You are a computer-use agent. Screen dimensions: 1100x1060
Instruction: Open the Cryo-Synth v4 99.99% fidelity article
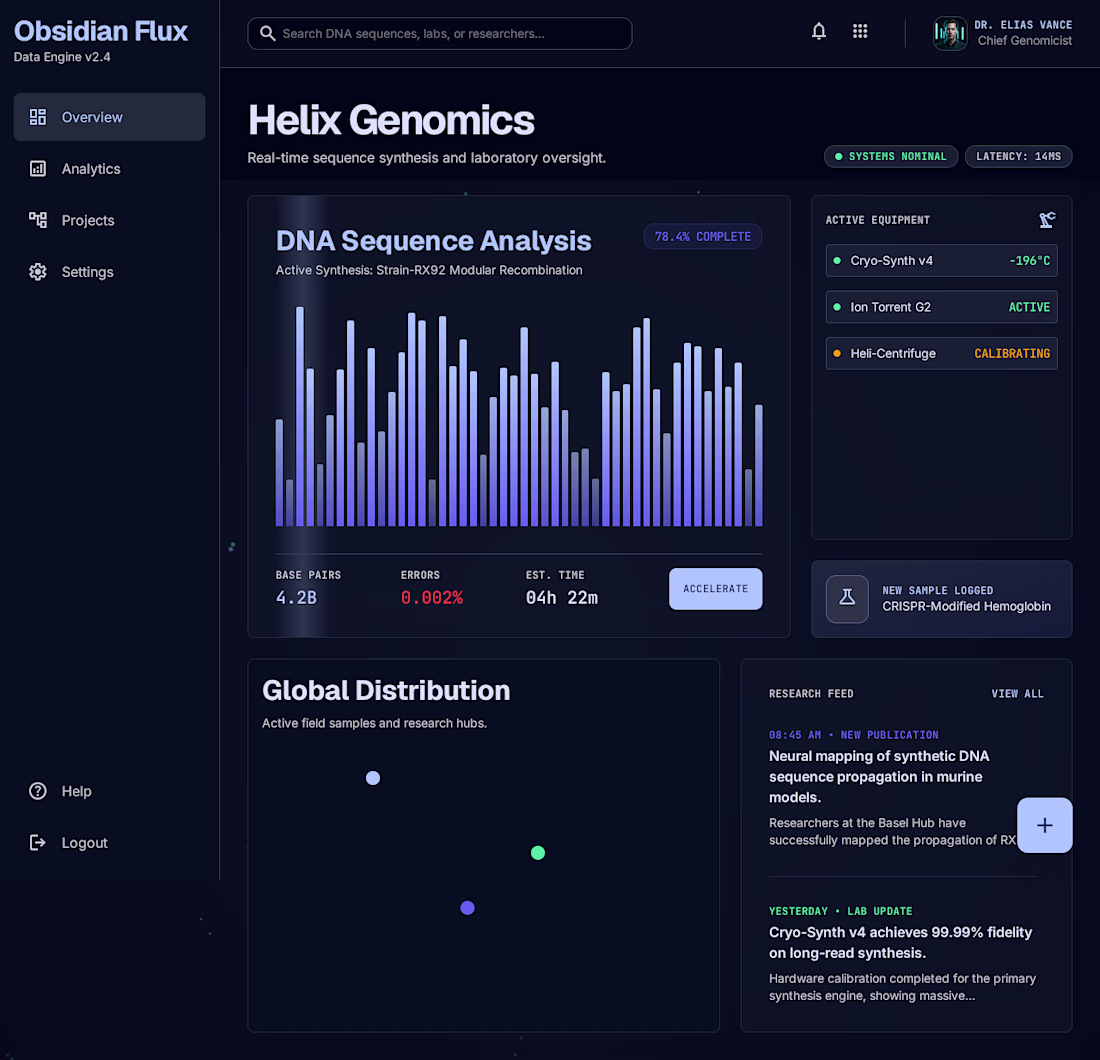pyautogui.click(x=901, y=943)
